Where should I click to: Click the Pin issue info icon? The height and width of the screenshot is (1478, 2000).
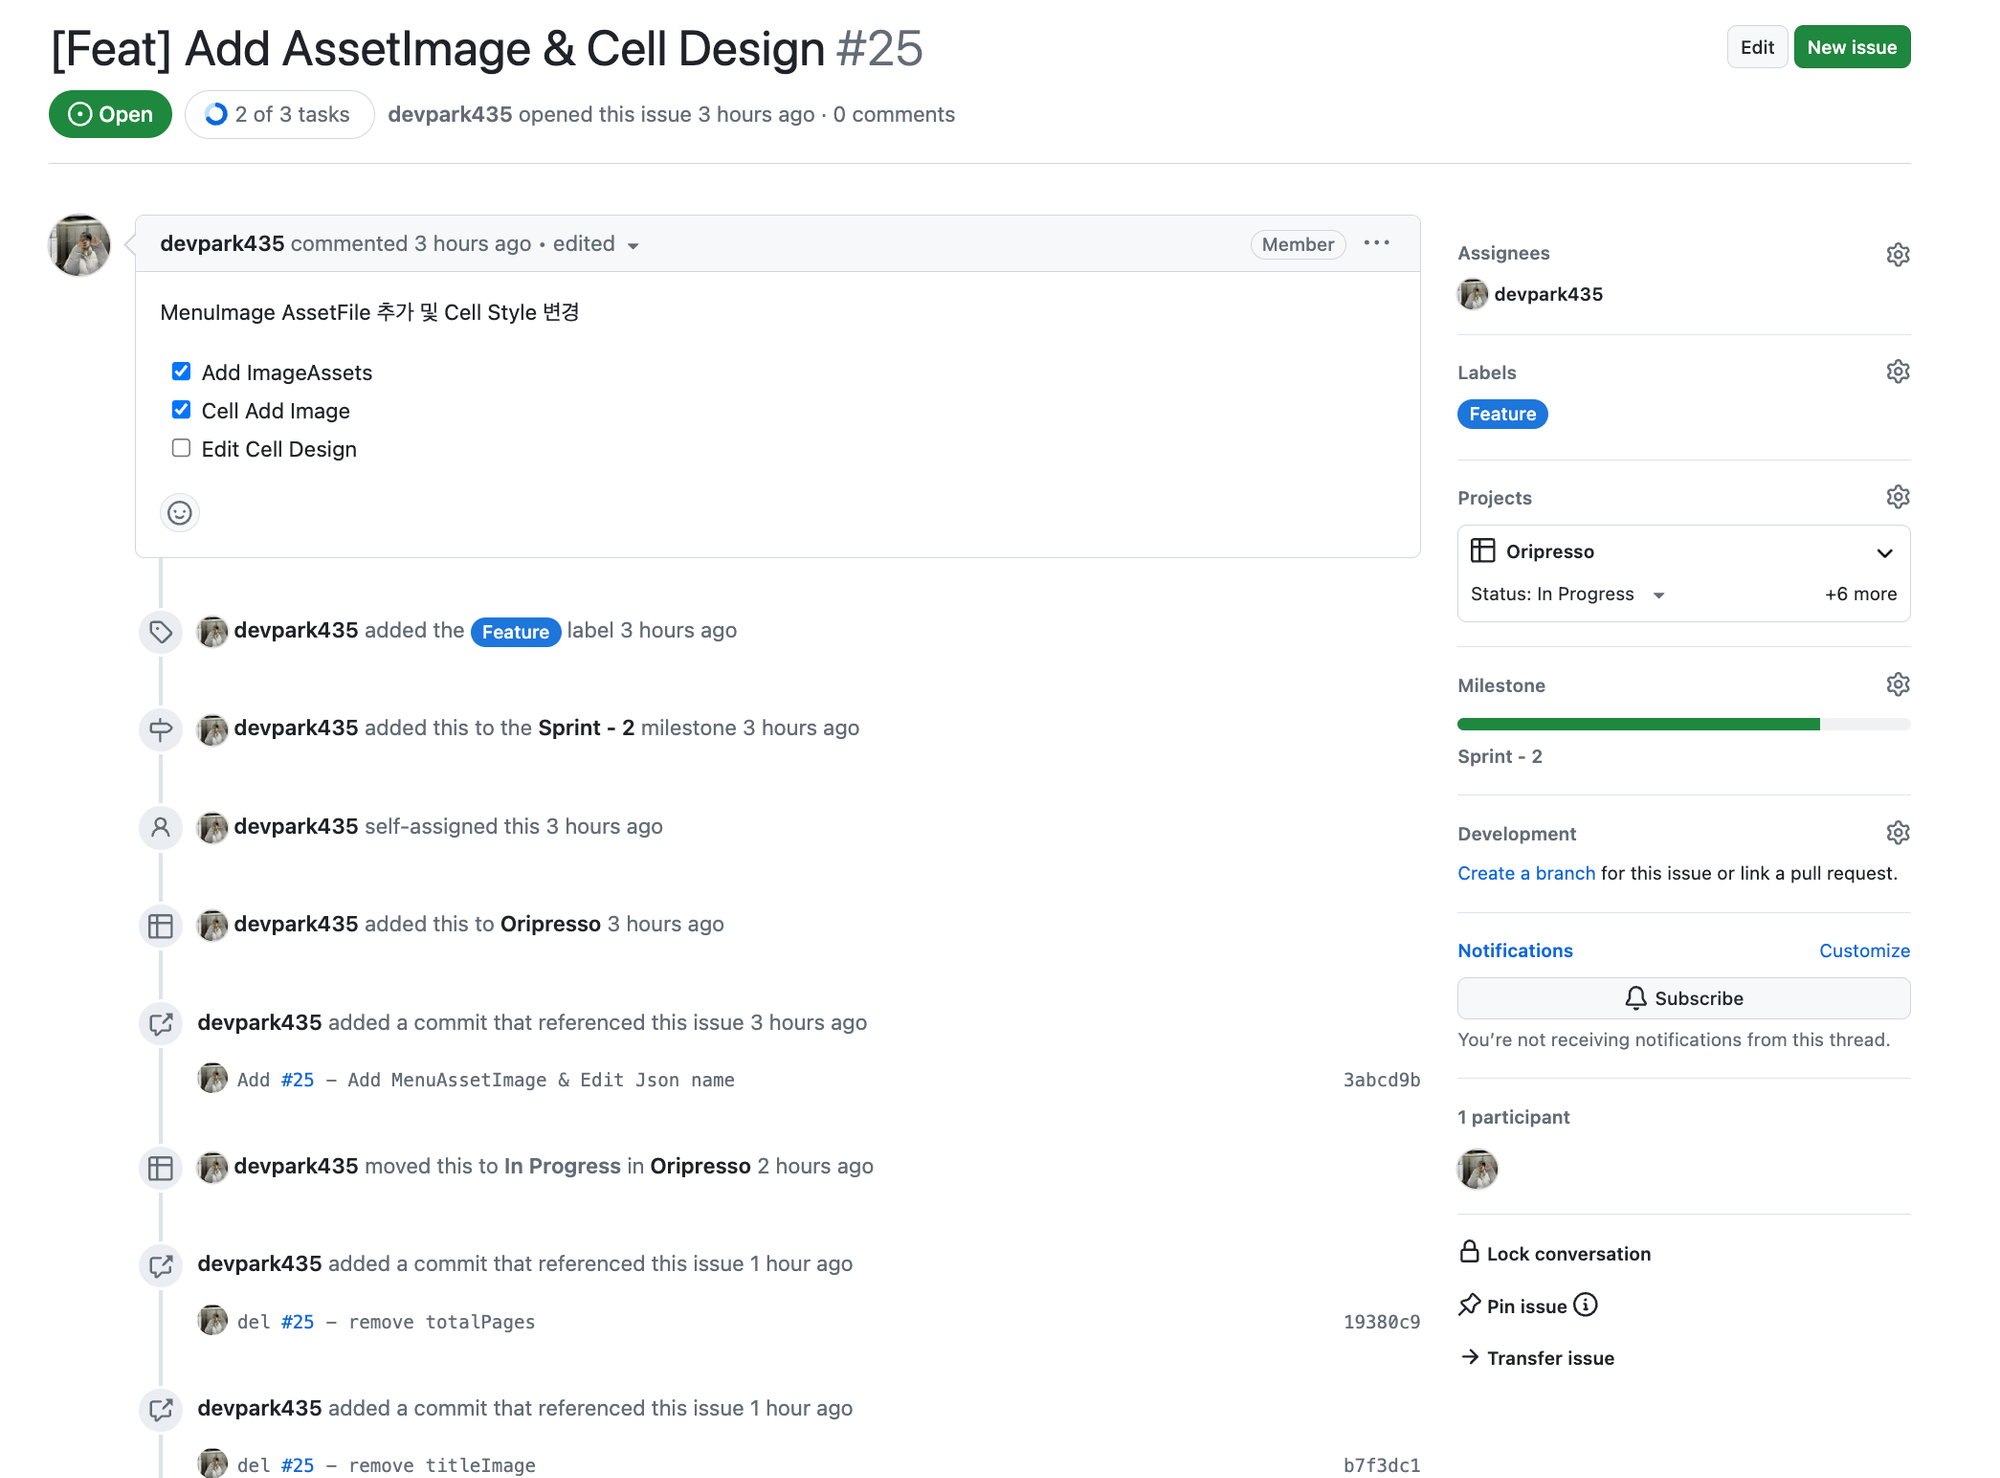tap(1585, 1305)
